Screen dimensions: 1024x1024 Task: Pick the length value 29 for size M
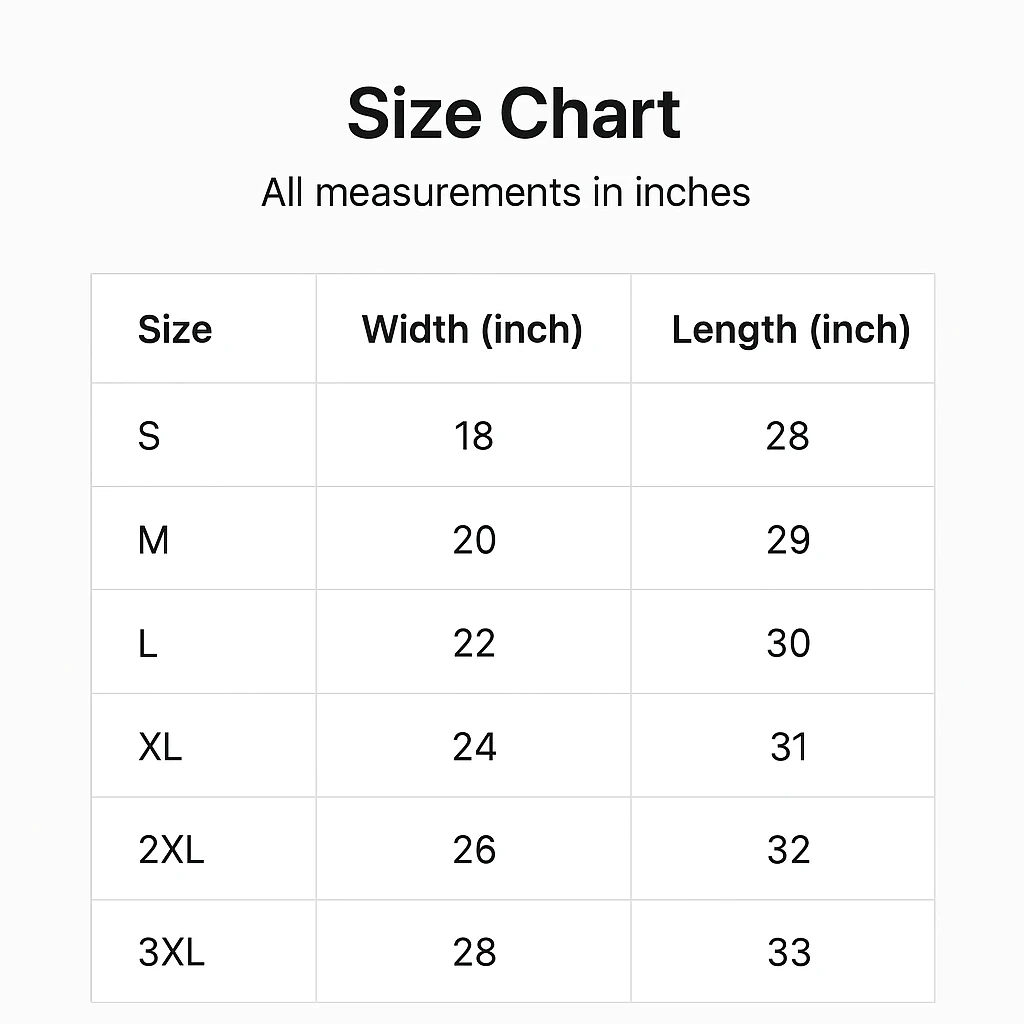(x=788, y=540)
